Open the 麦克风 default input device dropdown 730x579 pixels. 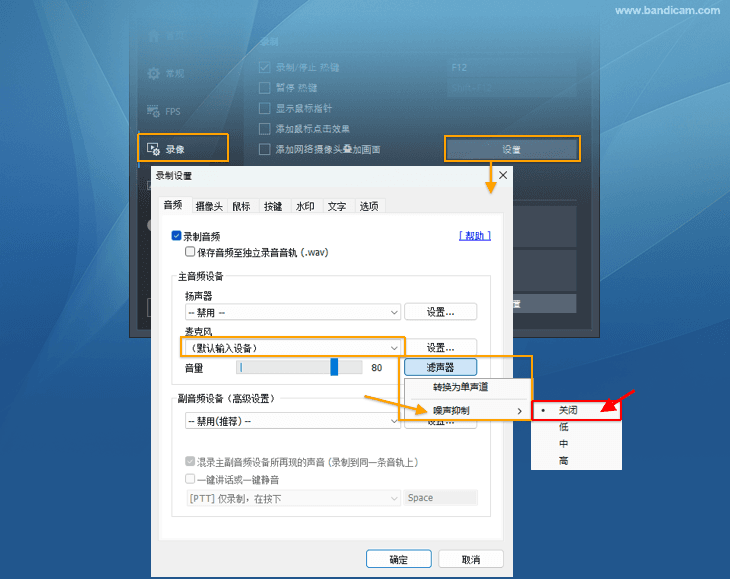pos(292,348)
